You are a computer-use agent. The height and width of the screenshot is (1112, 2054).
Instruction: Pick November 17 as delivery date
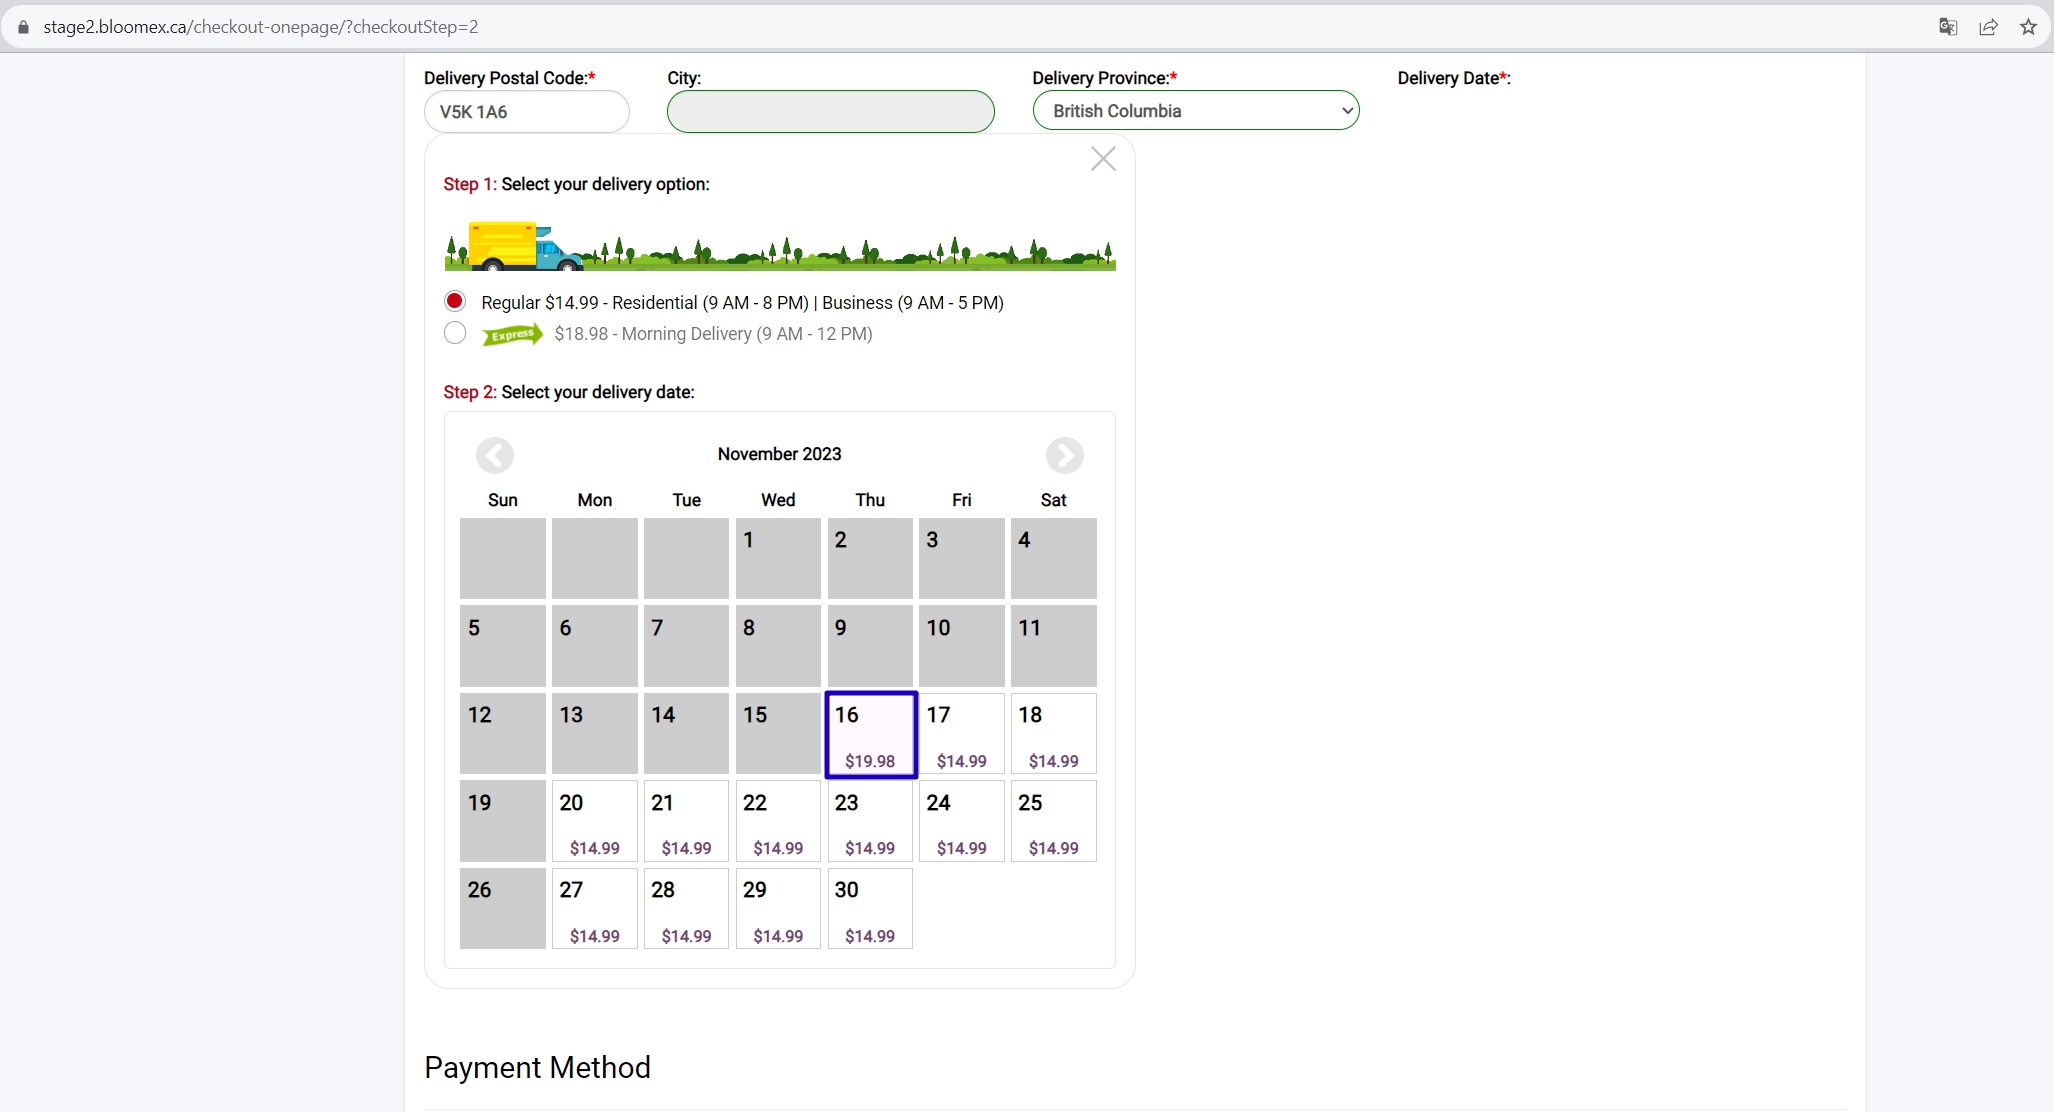[961, 734]
